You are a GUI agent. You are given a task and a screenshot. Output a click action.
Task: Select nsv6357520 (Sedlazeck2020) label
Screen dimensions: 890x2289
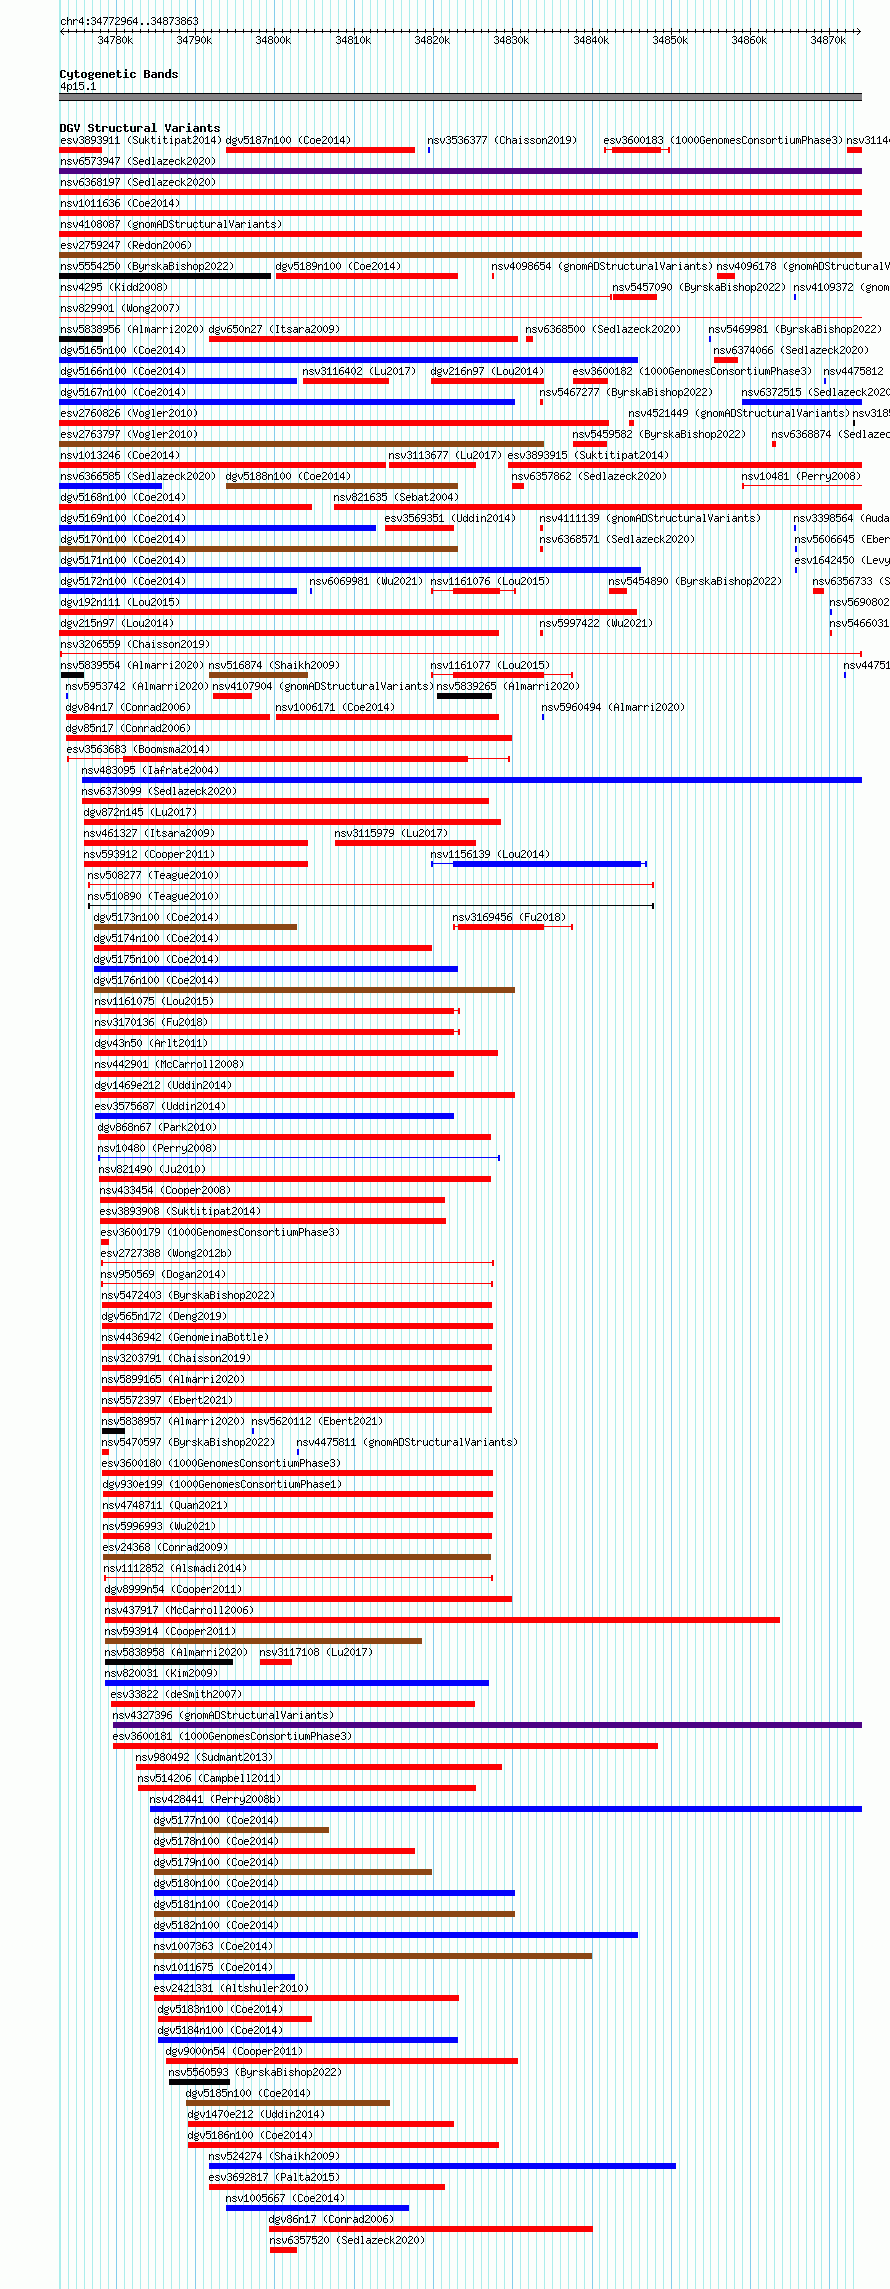tap(347, 2240)
